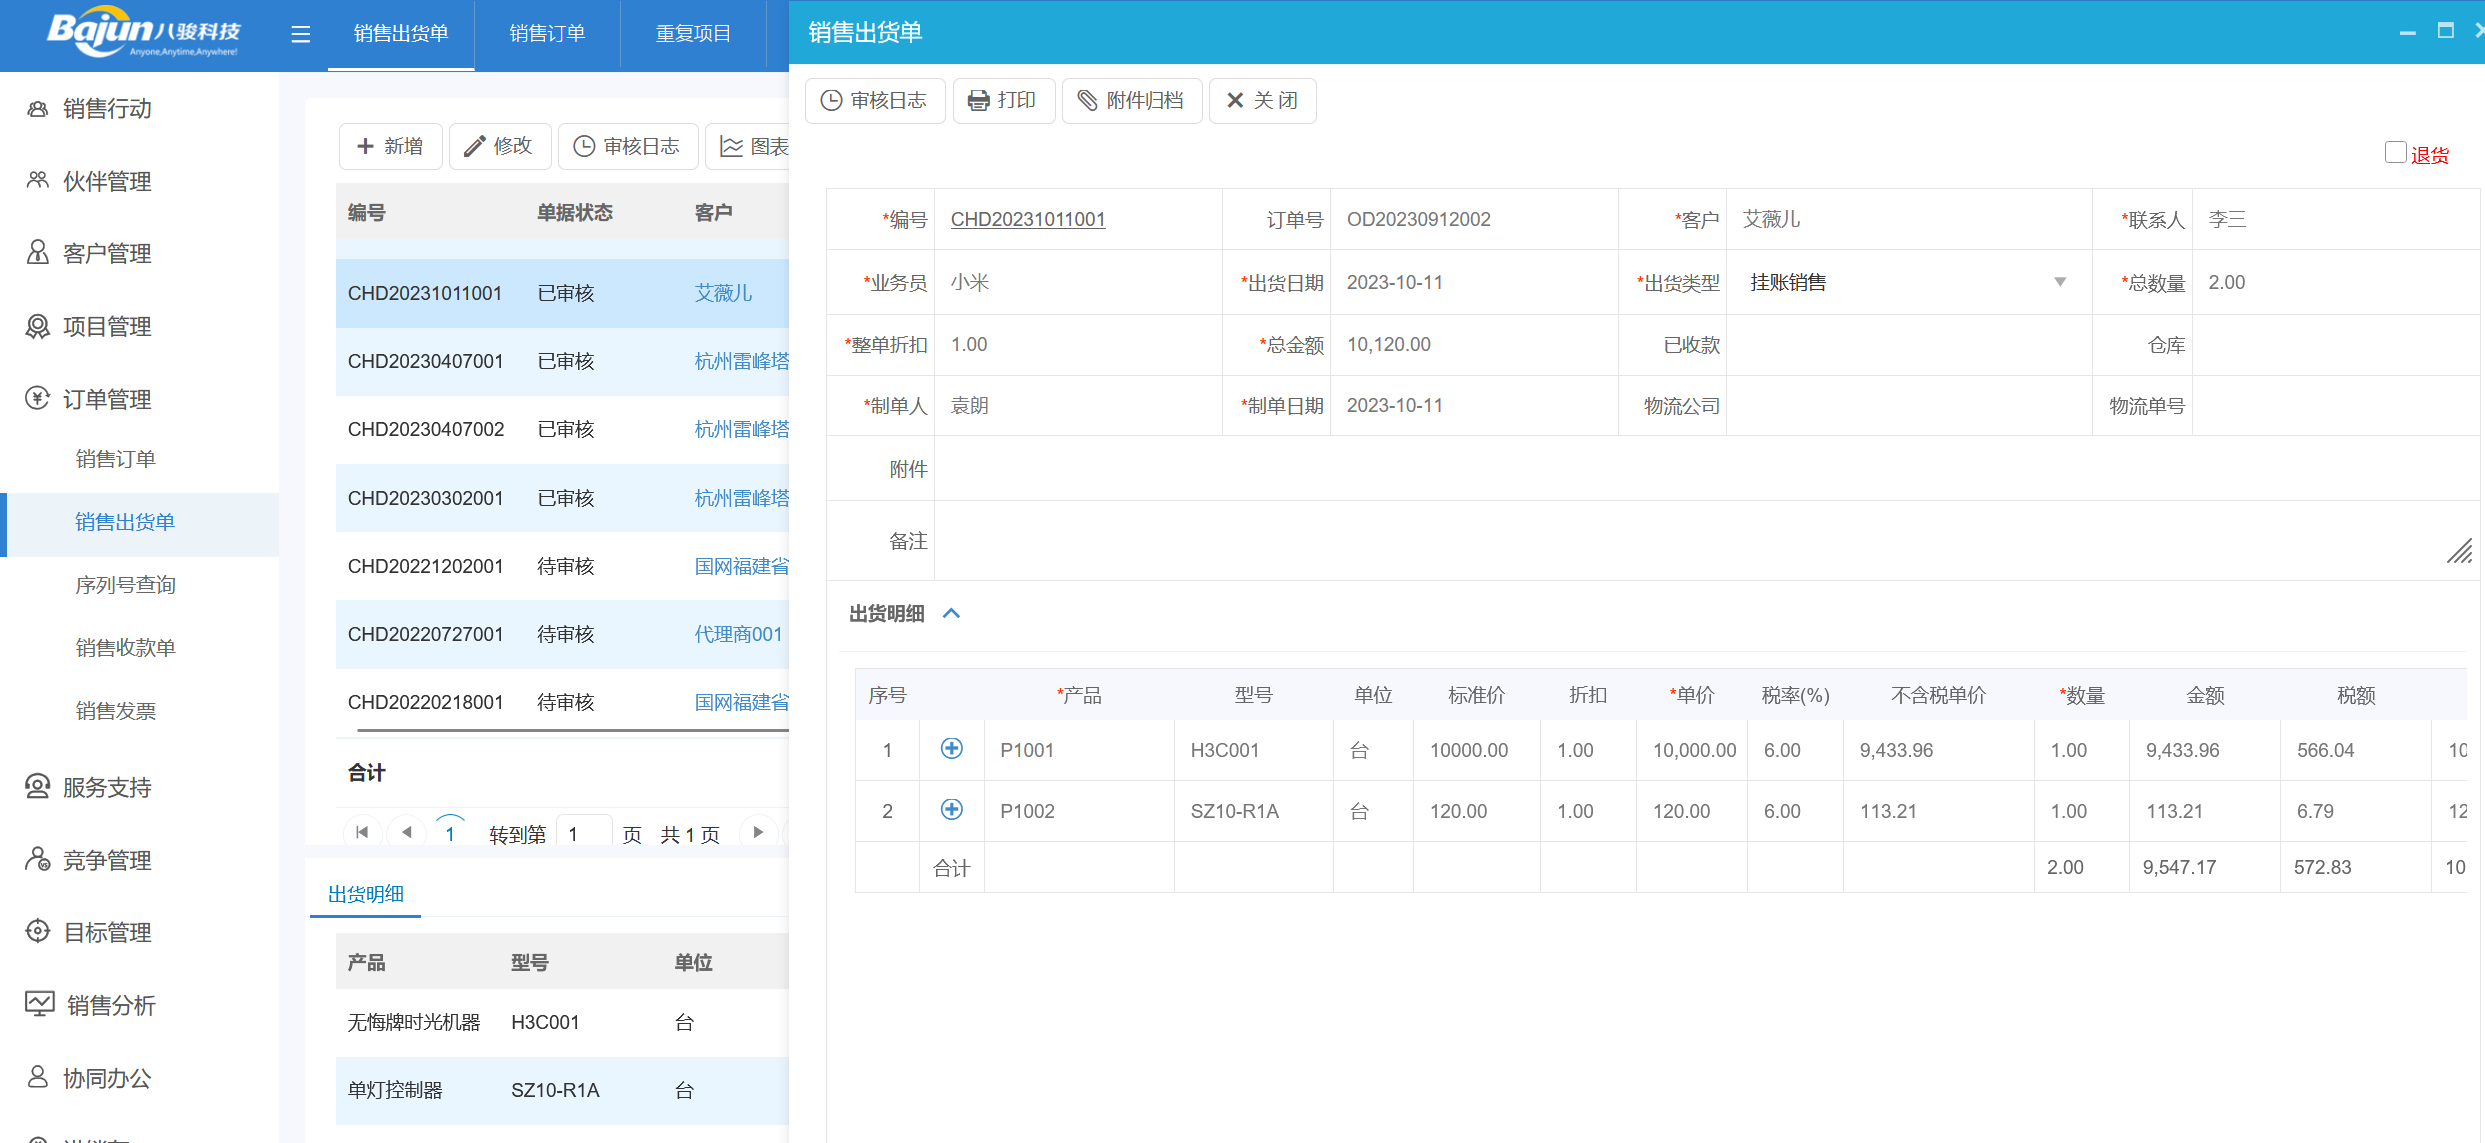Toggle the 退货 return checkbox
The height and width of the screenshot is (1143, 2485).
pos(2395,153)
